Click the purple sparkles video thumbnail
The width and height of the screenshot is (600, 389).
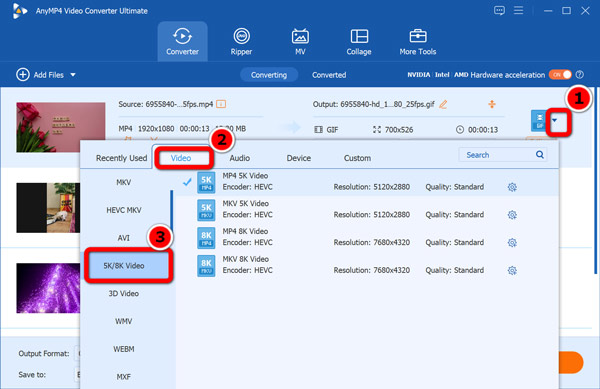point(48,288)
